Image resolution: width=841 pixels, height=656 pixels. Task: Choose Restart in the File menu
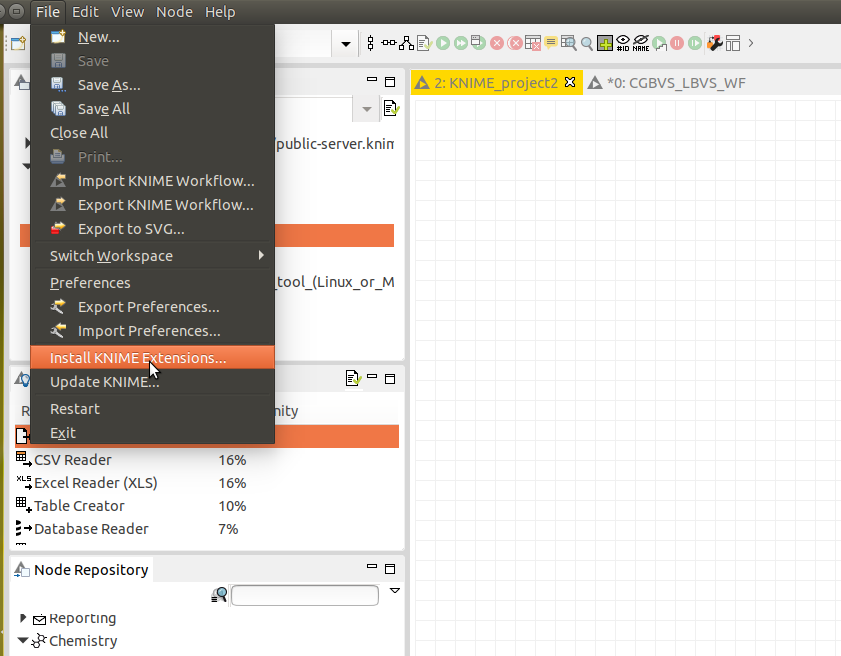[x=153, y=409]
